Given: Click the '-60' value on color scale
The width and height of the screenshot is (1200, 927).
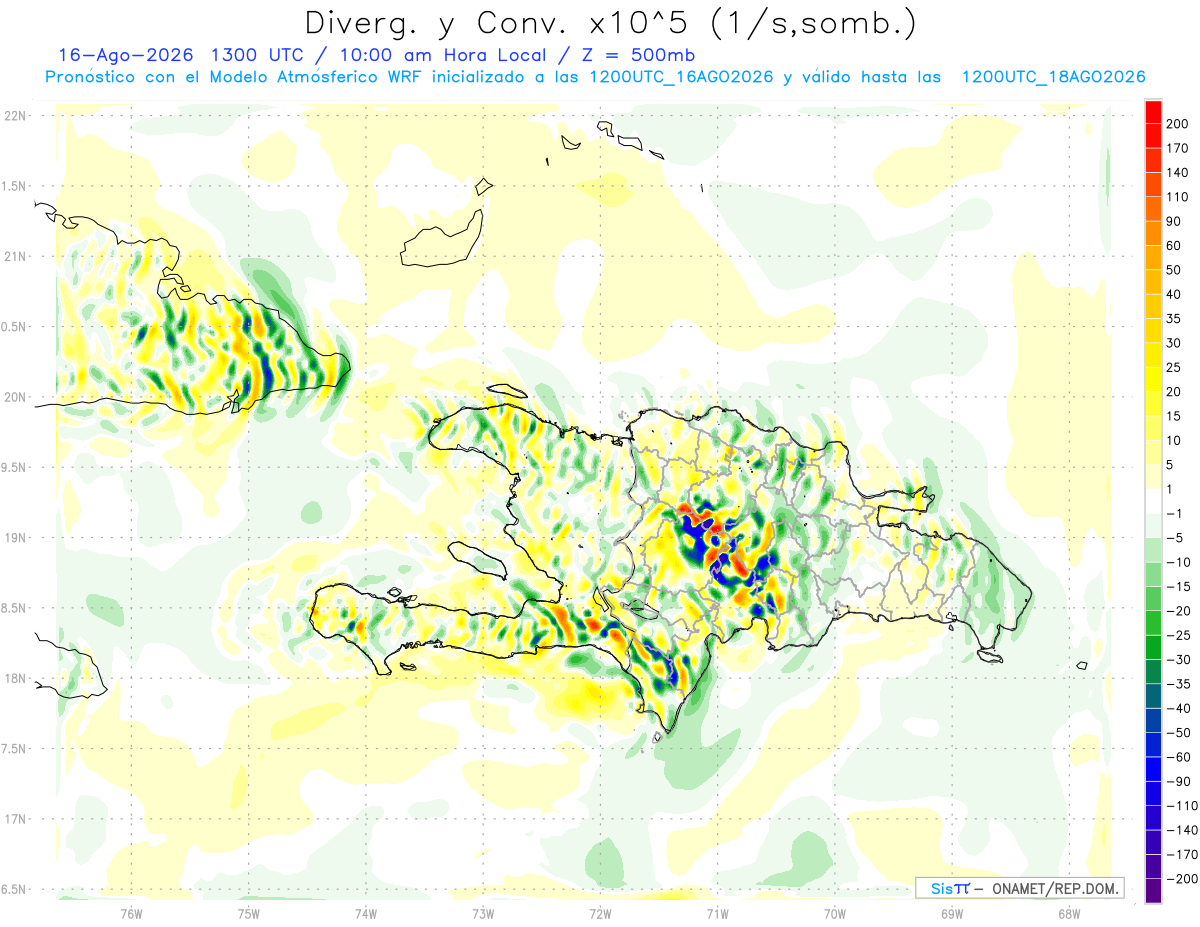Looking at the screenshot, I should click(x=1177, y=757).
